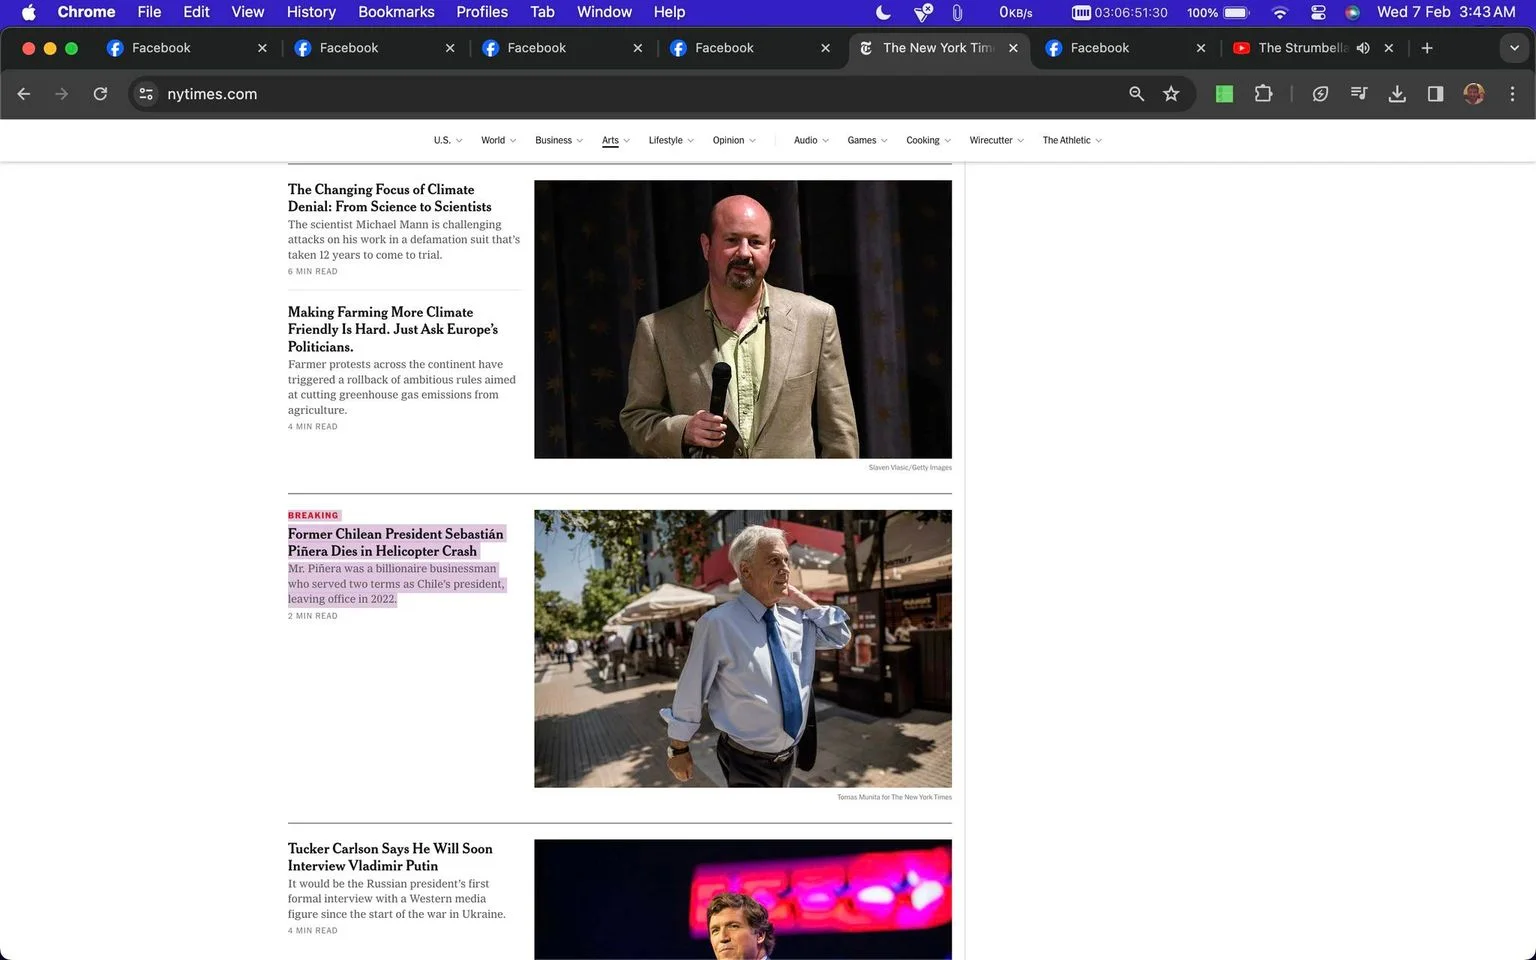
Task: Expand the Lifestyle section dropdown
Action: pyautogui.click(x=671, y=140)
